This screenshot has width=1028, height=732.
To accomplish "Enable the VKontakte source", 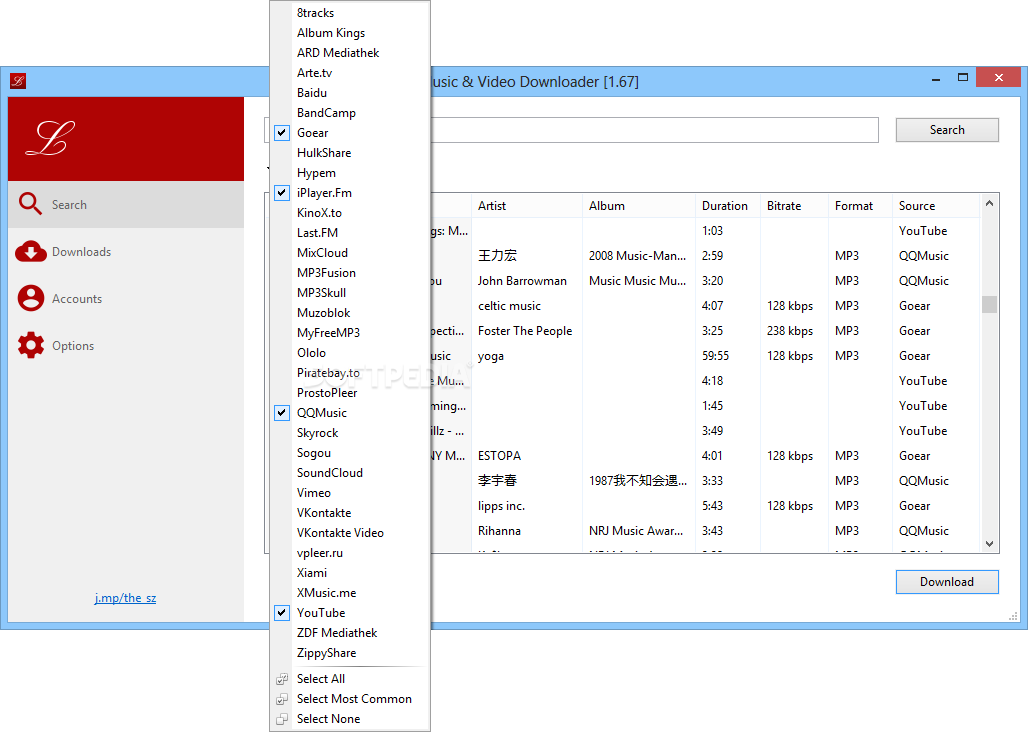I will (350, 512).
